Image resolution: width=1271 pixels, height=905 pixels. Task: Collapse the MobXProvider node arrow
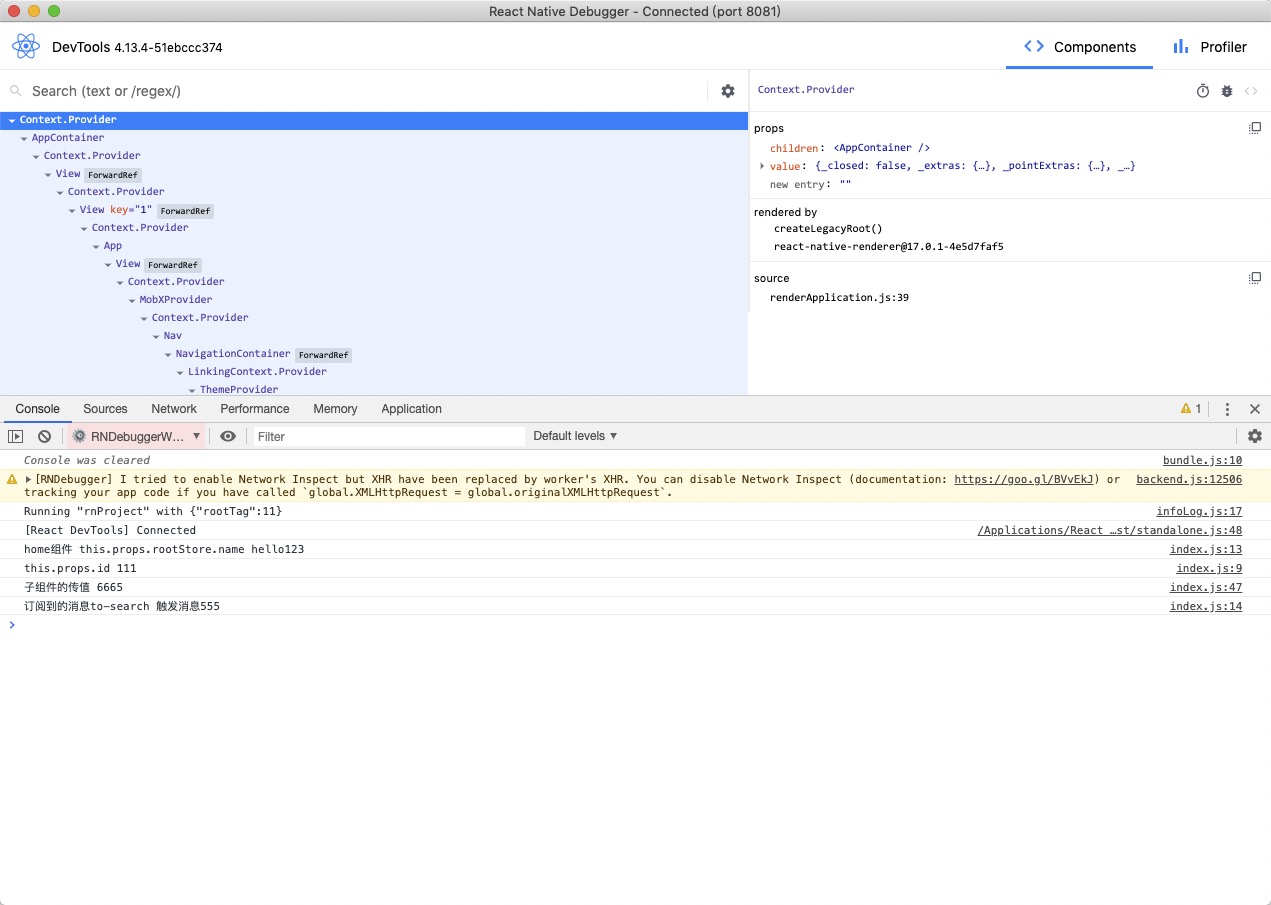point(131,300)
